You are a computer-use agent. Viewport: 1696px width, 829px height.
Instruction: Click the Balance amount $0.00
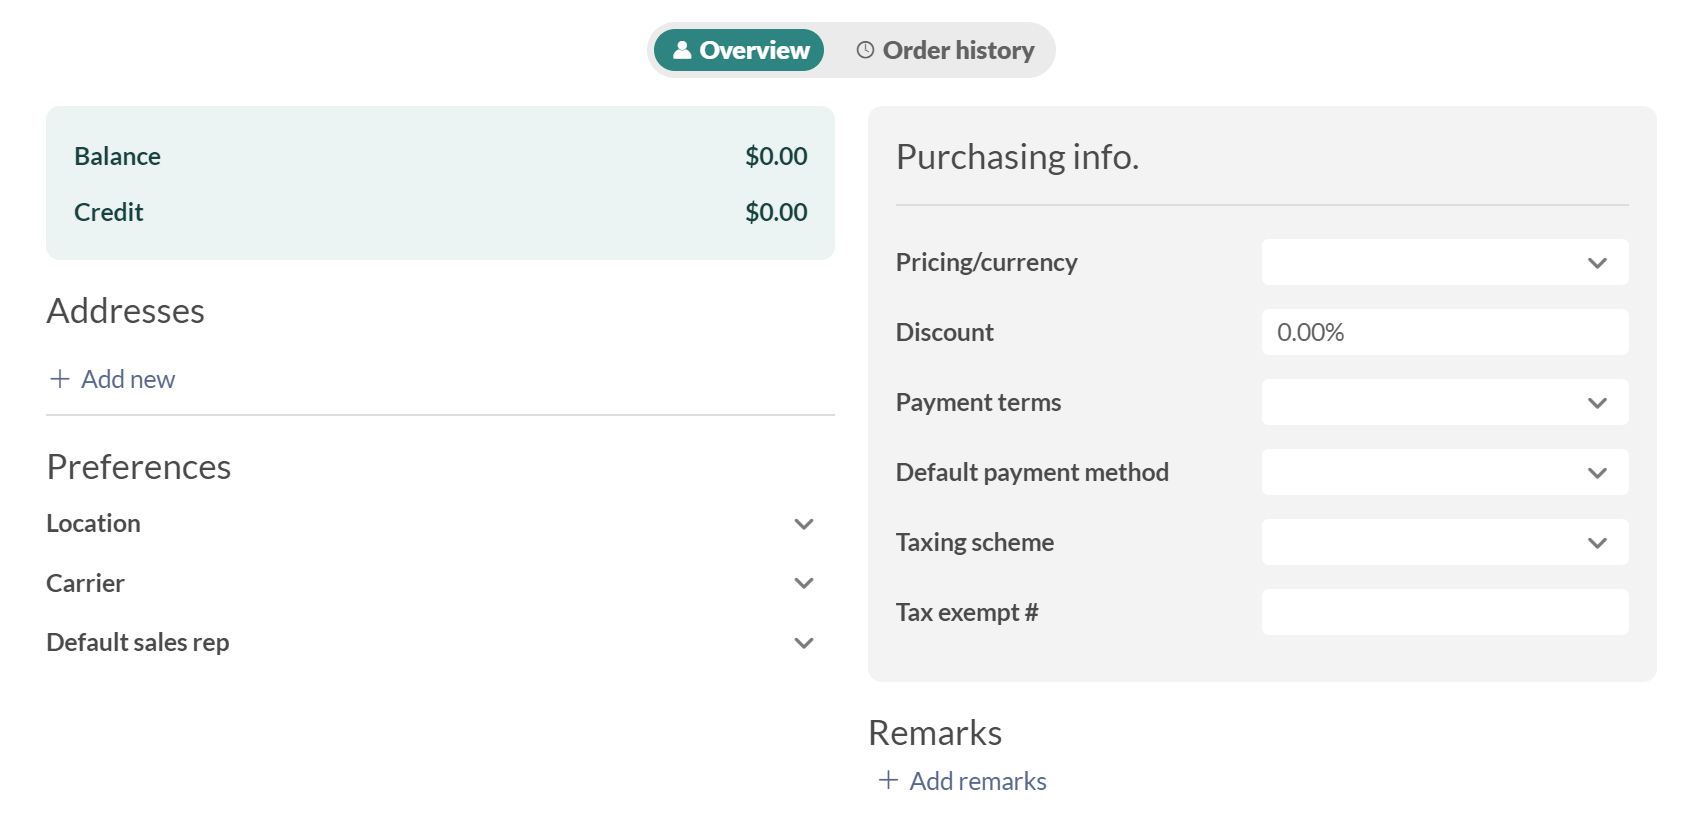click(776, 156)
